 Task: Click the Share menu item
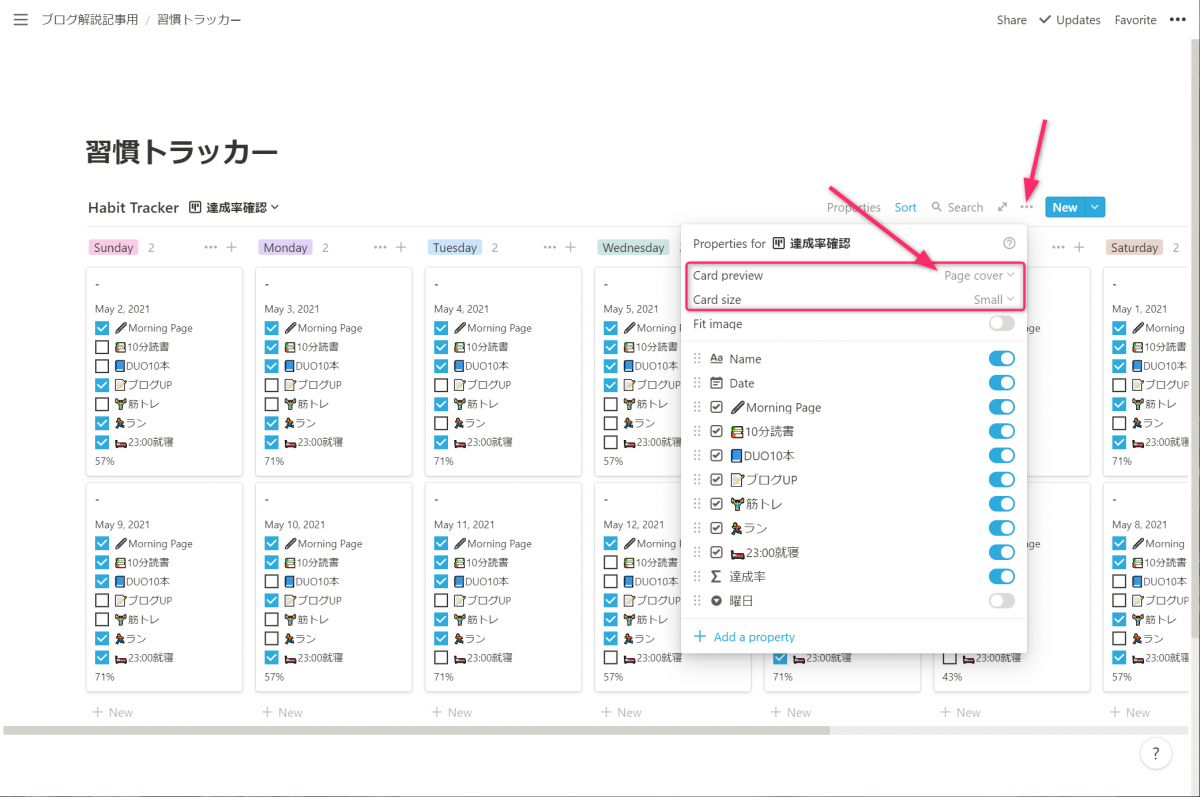tap(1011, 19)
